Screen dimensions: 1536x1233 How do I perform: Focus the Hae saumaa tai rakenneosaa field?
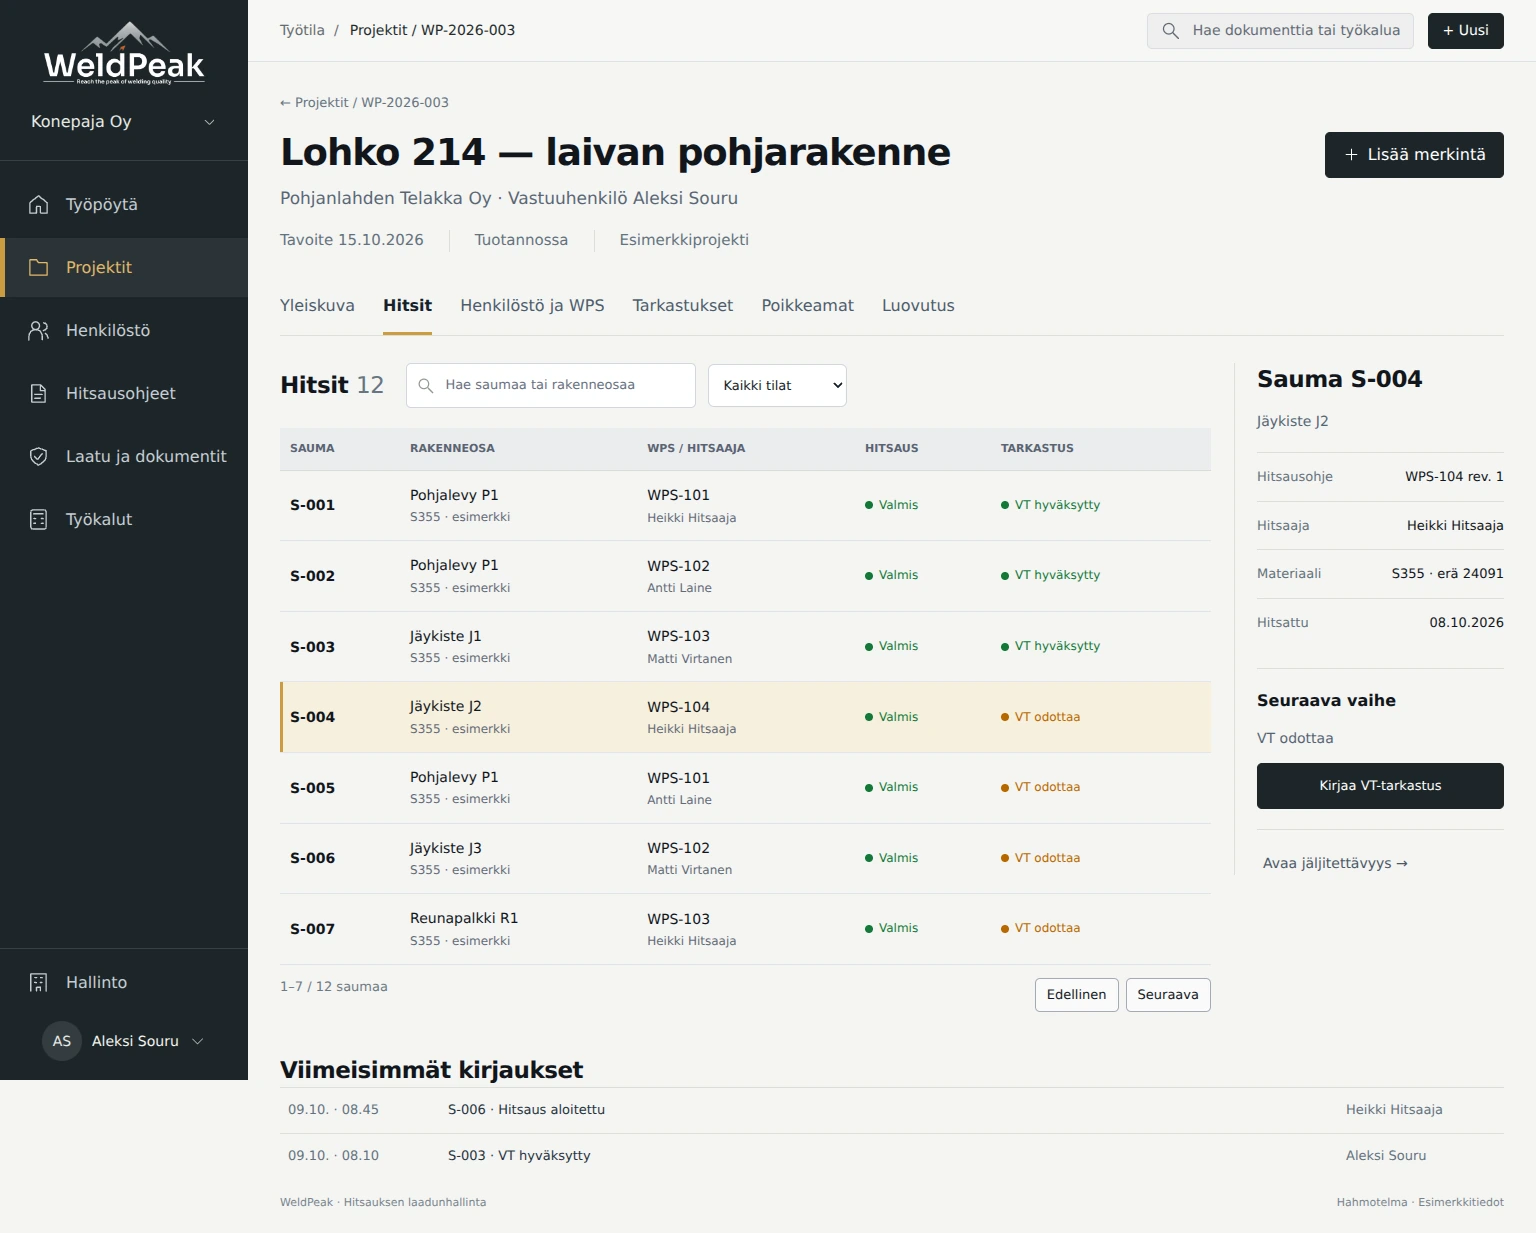point(551,386)
